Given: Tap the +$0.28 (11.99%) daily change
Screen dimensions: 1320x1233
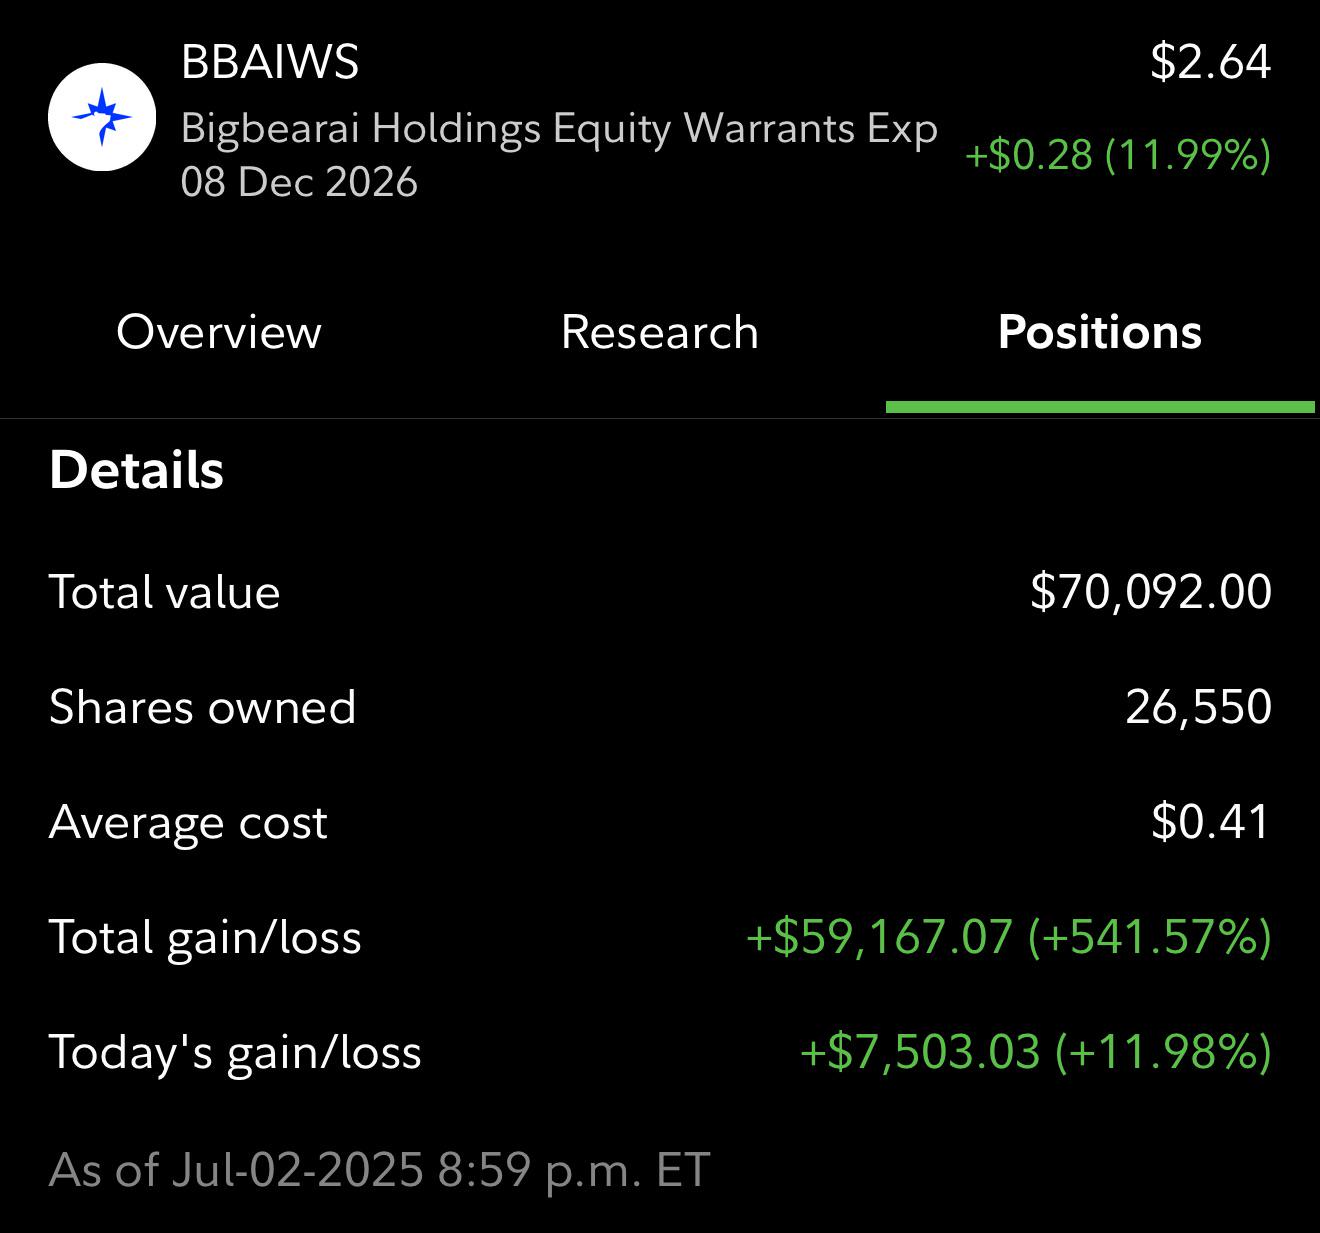Looking at the screenshot, I should click(x=1118, y=155).
